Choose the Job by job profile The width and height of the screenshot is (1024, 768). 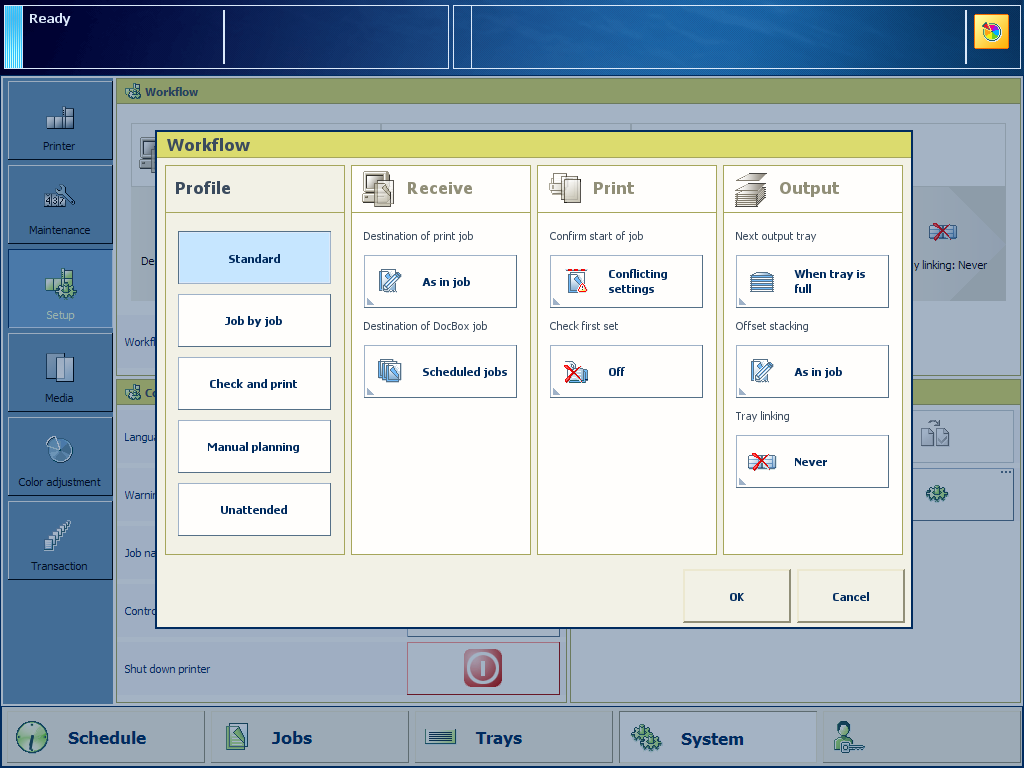254,321
